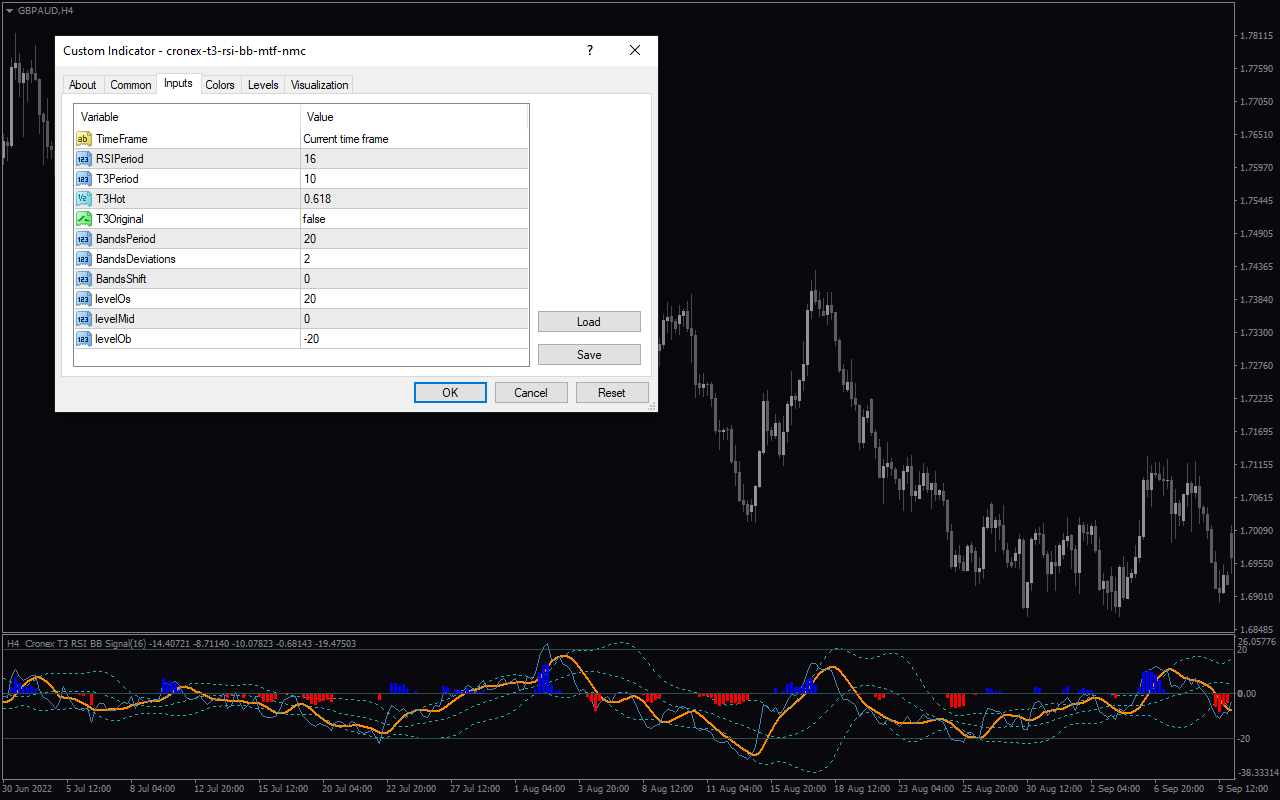Select the T3Period value 10
The width and height of the screenshot is (1280, 800).
click(x=310, y=179)
